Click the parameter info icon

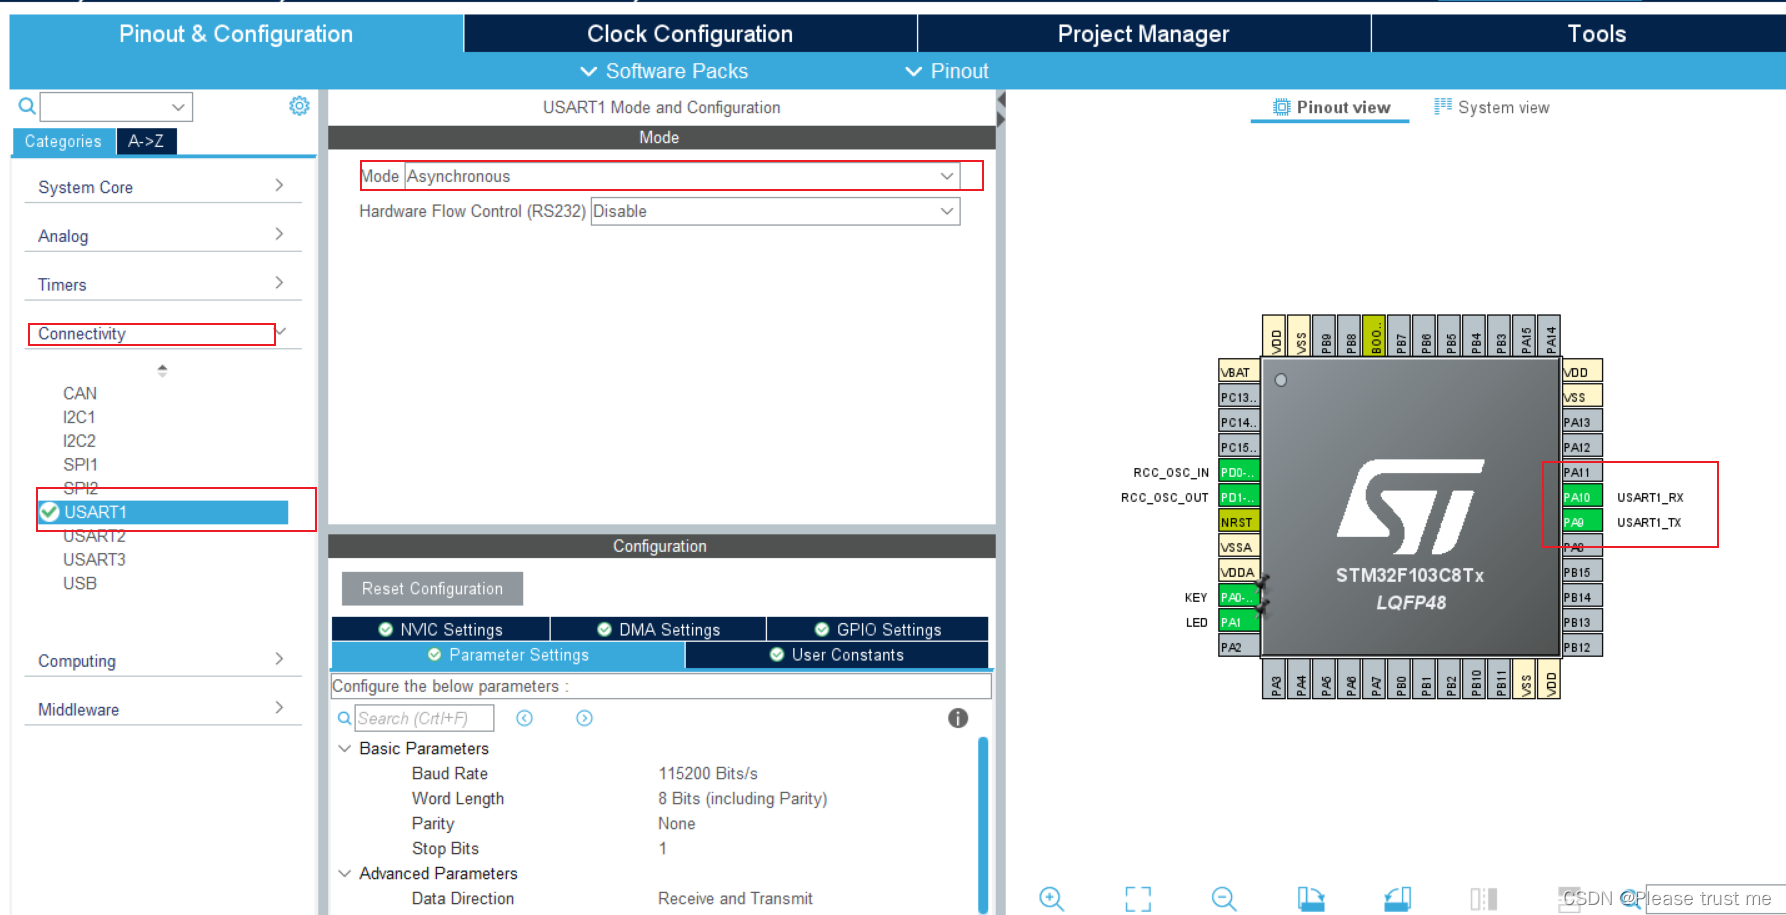(957, 718)
